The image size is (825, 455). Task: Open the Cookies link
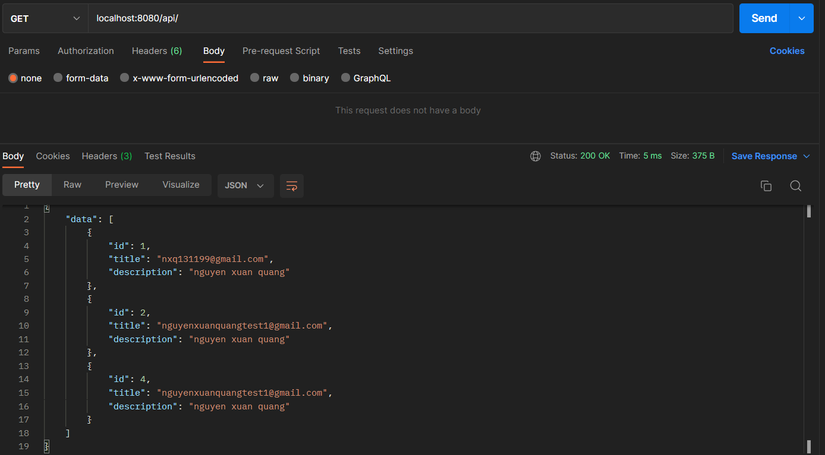point(786,51)
